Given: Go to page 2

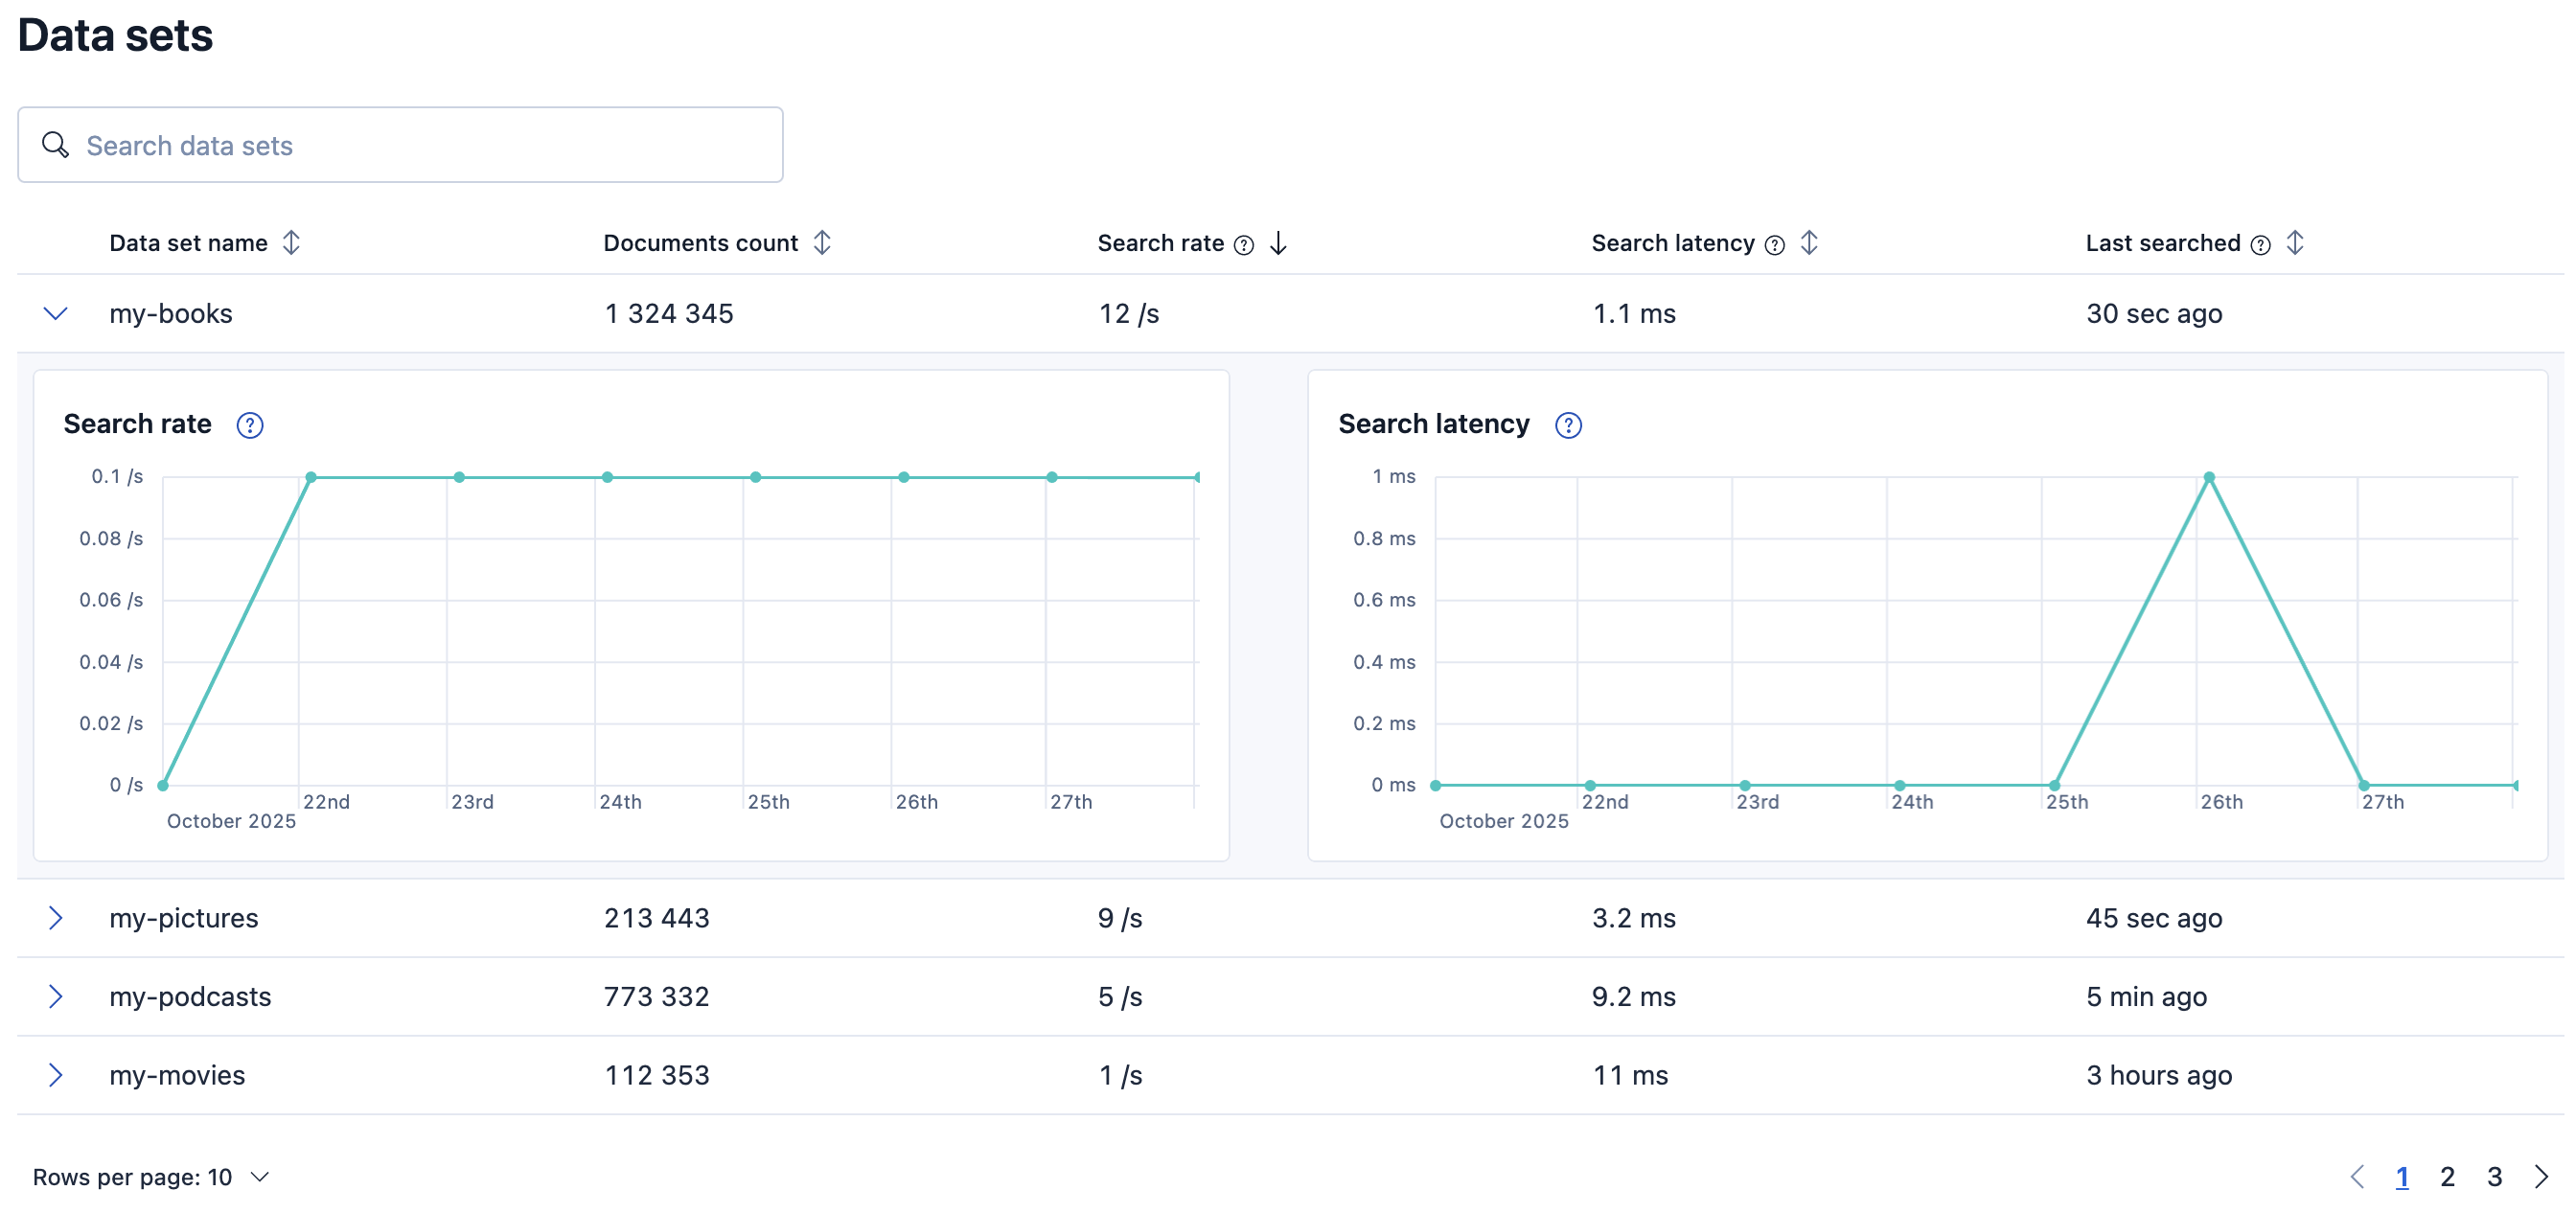Looking at the screenshot, I should 2446,1177.
